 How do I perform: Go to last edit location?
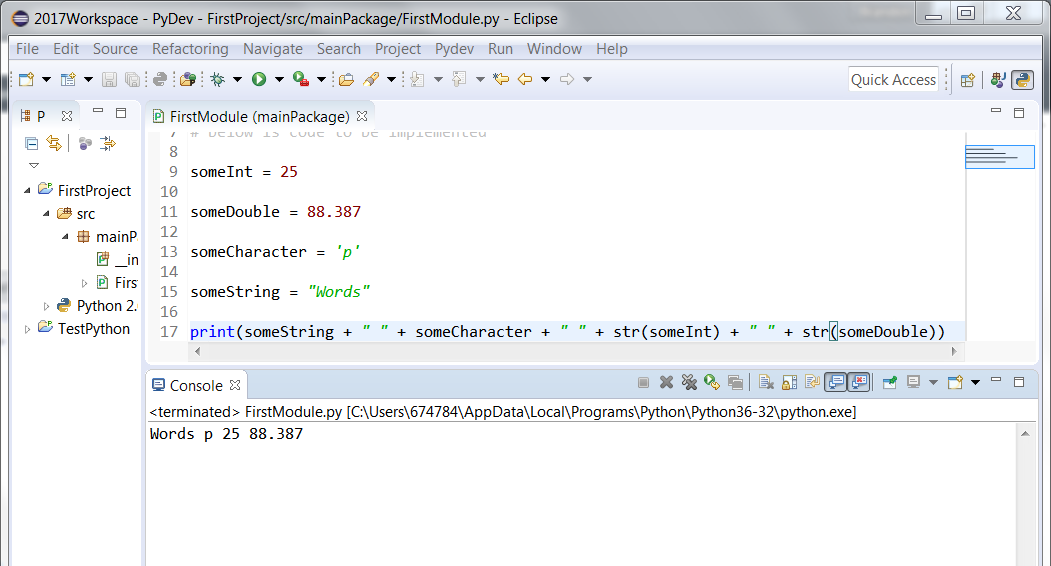501,79
